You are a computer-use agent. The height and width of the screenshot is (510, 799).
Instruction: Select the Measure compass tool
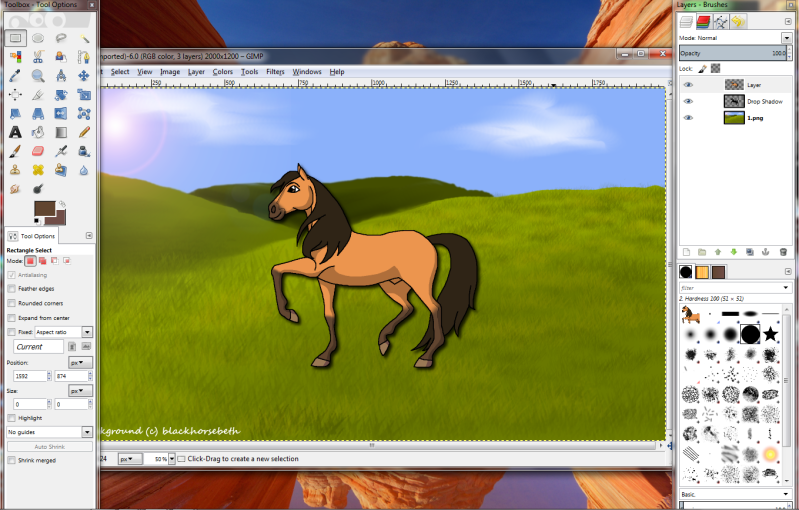pos(61,76)
